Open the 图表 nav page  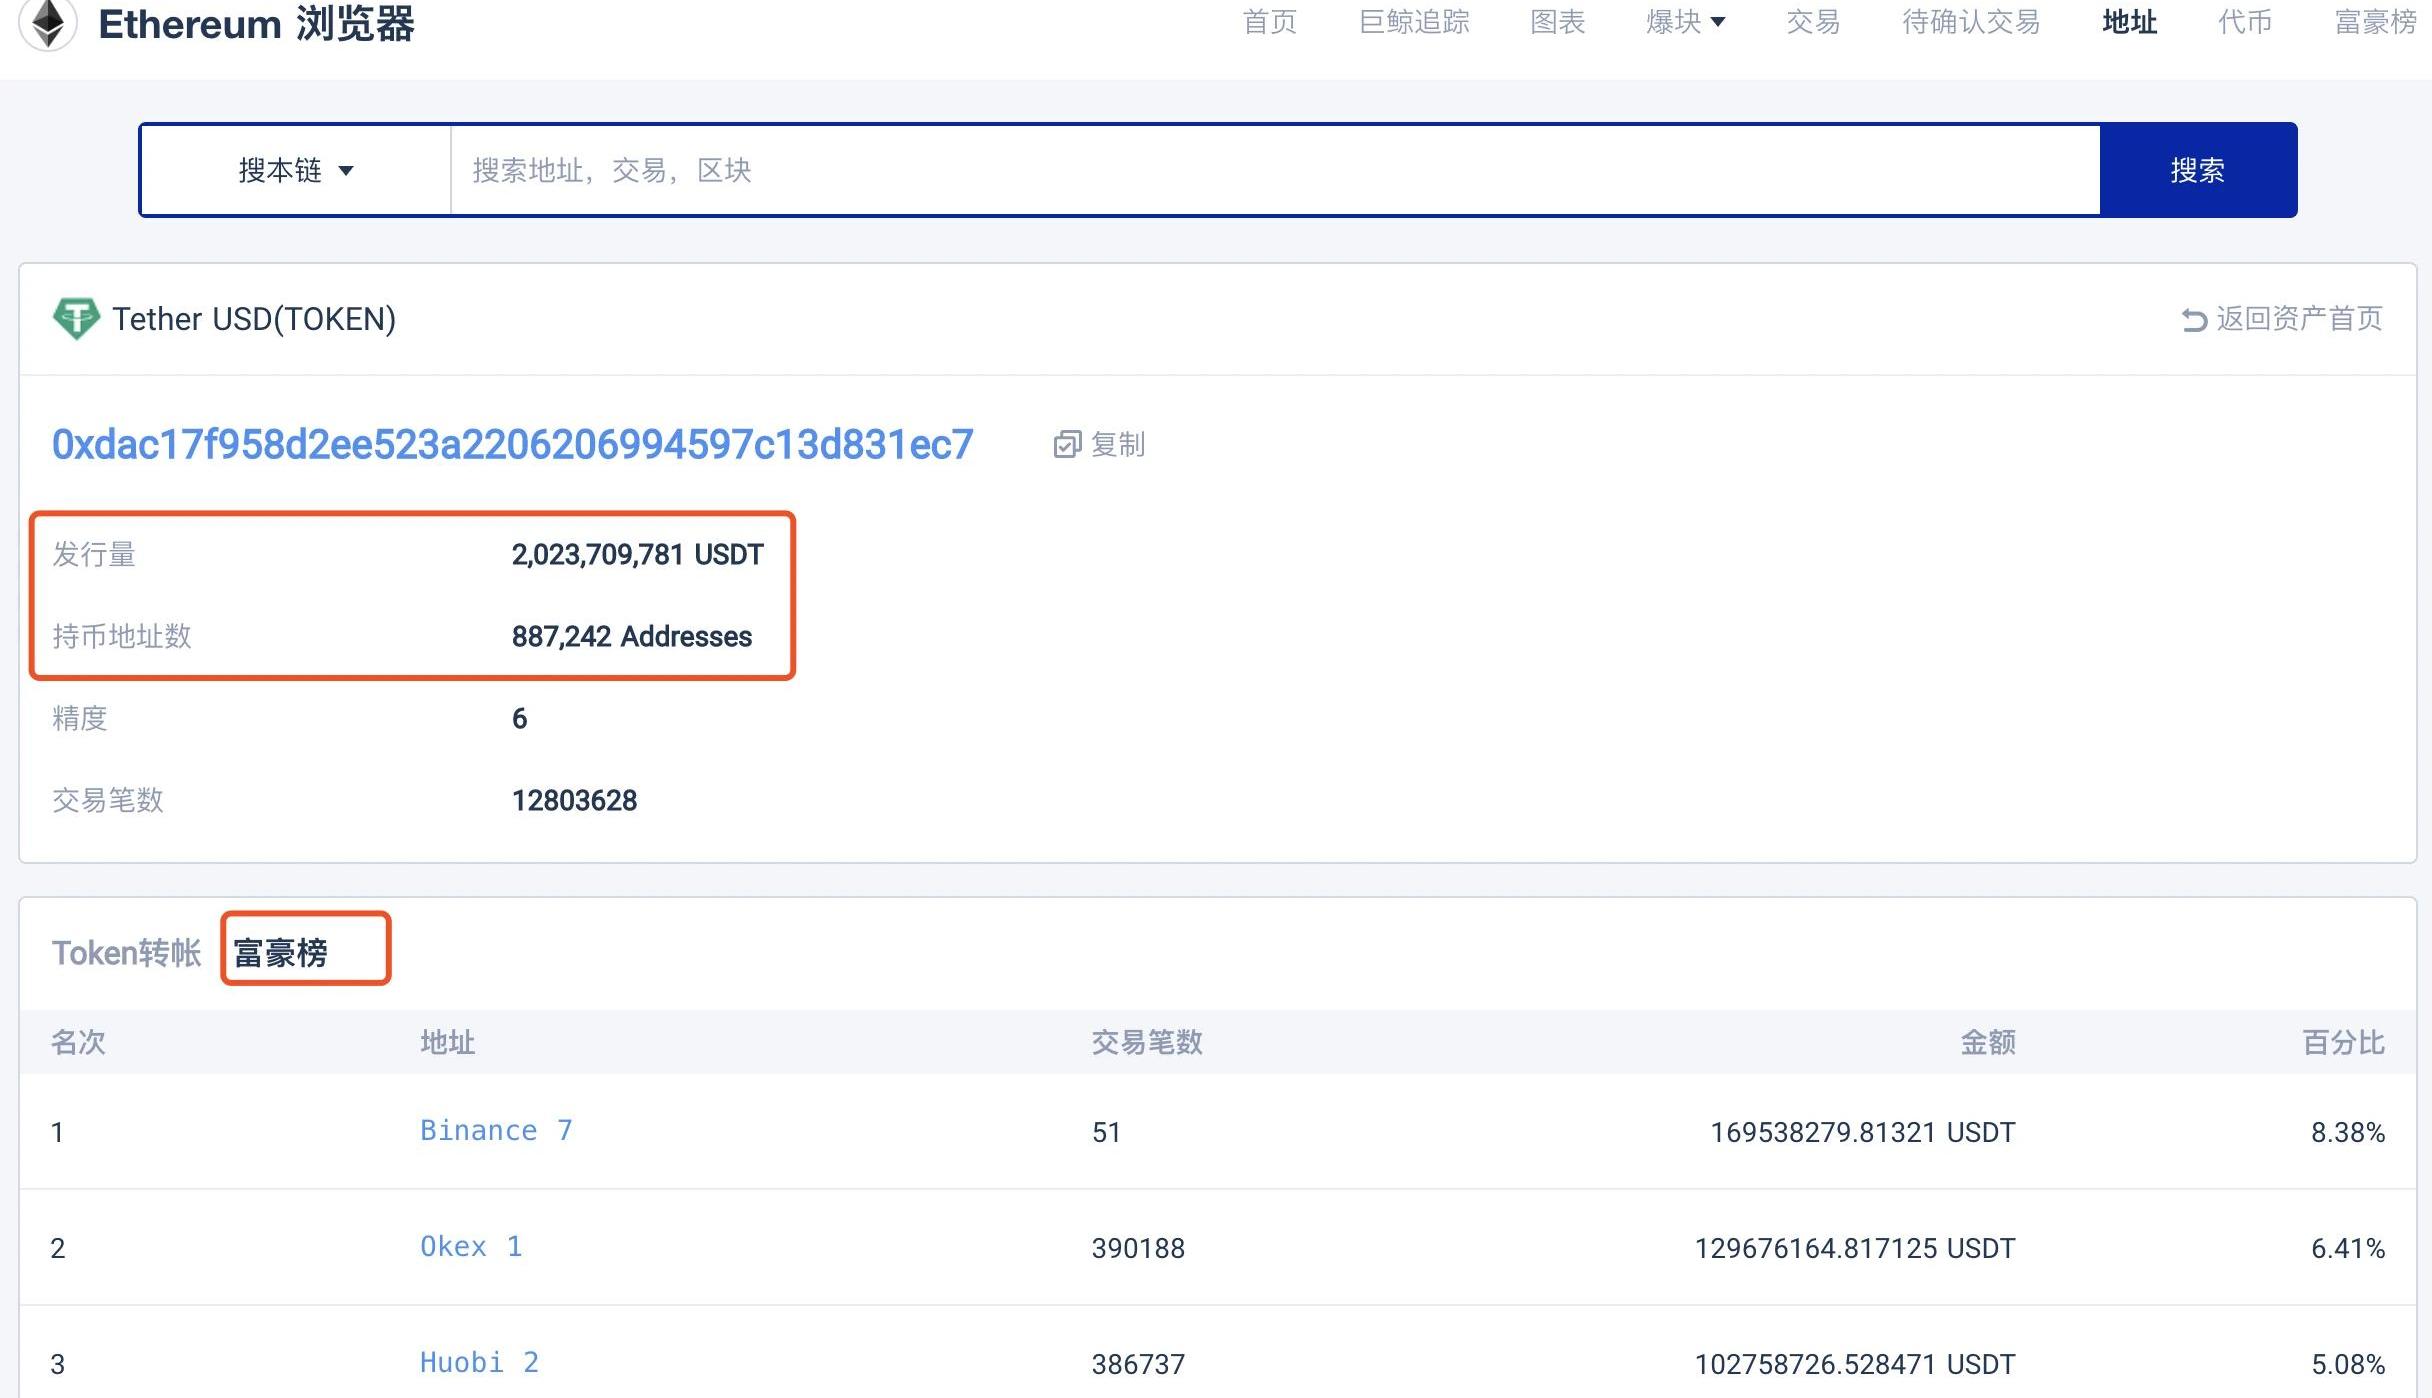click(x=1557, y=22)
